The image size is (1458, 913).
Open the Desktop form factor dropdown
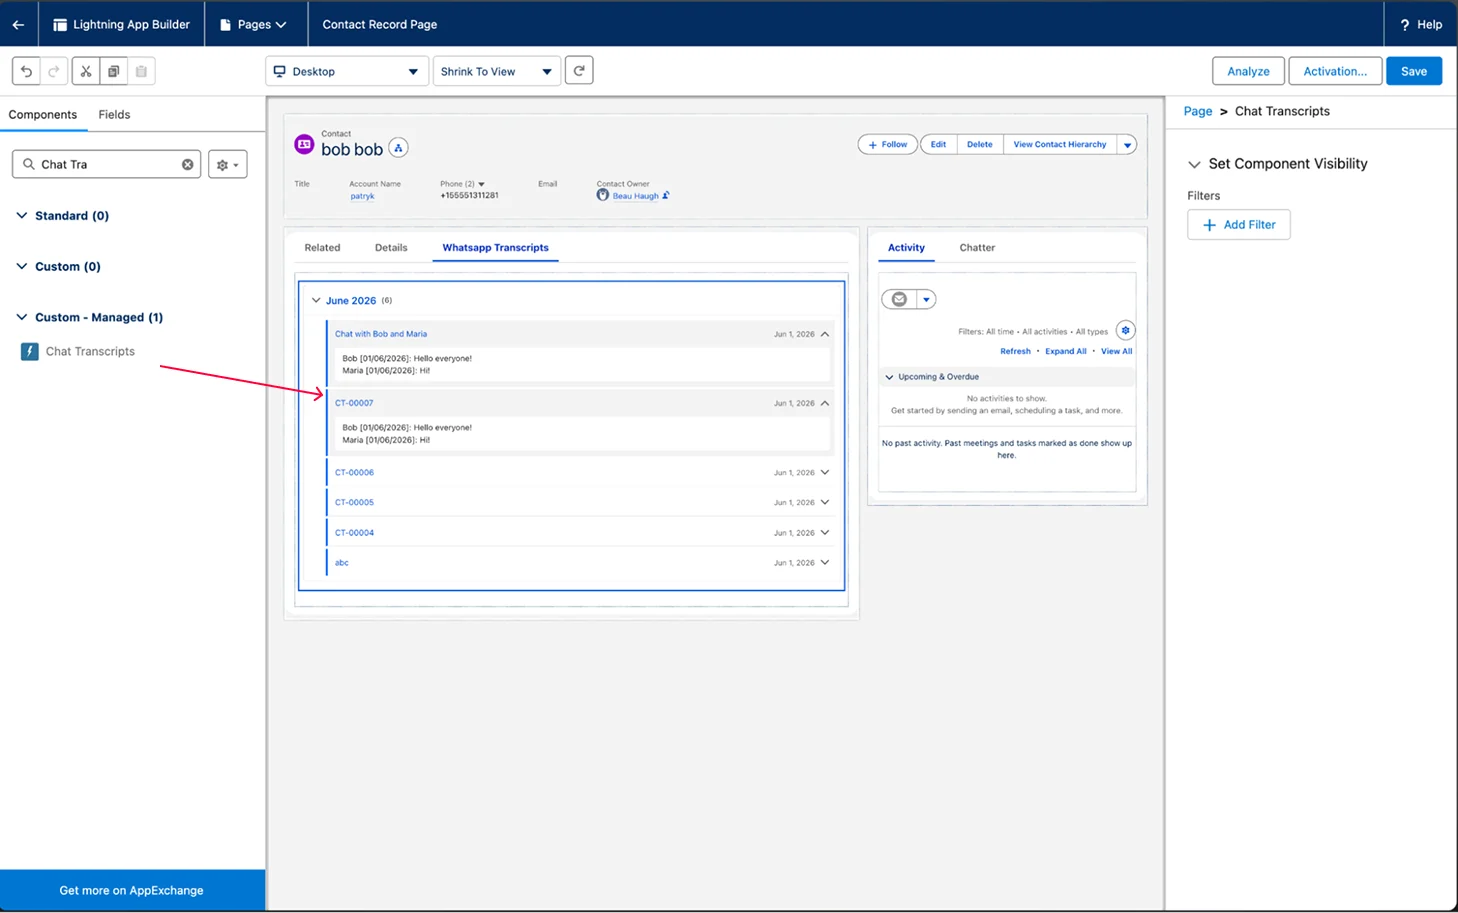pyautogui.click(x=347, y=71)
